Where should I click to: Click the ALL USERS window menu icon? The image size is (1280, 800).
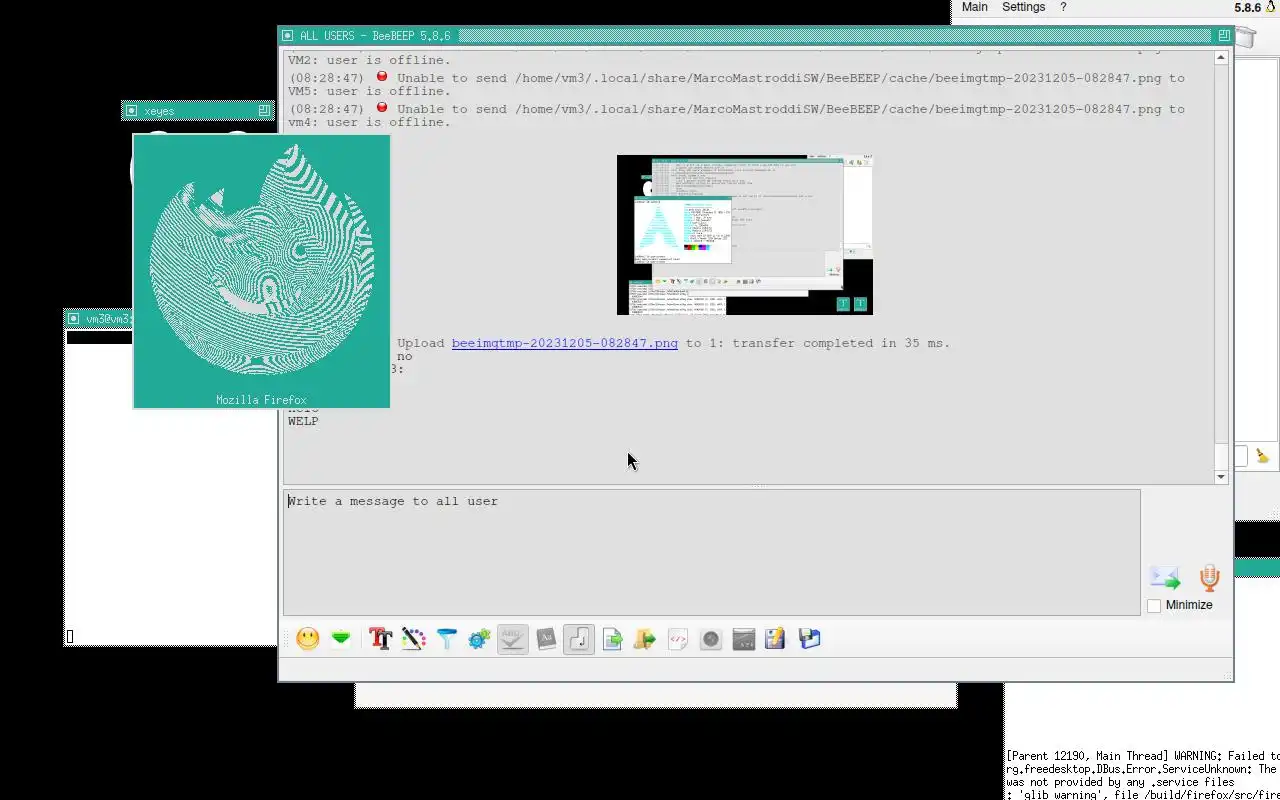[287, 35]
